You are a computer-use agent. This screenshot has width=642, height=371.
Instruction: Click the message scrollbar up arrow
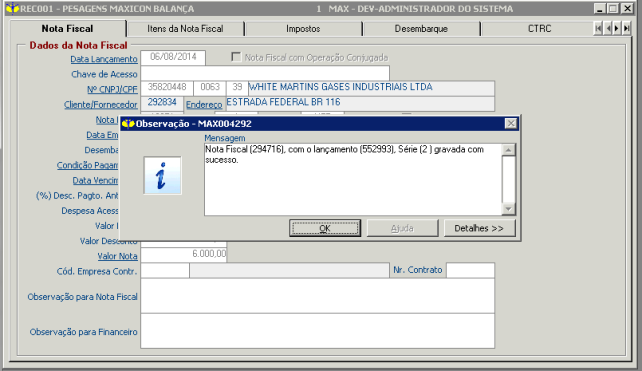tap(508, 150)
